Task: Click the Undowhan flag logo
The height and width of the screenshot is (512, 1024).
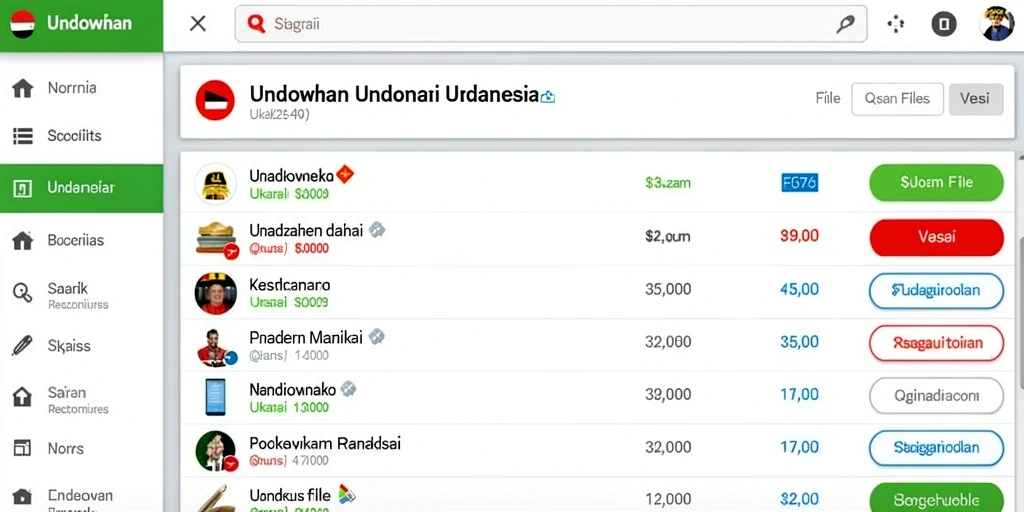Action: click(x=23, y=24)
